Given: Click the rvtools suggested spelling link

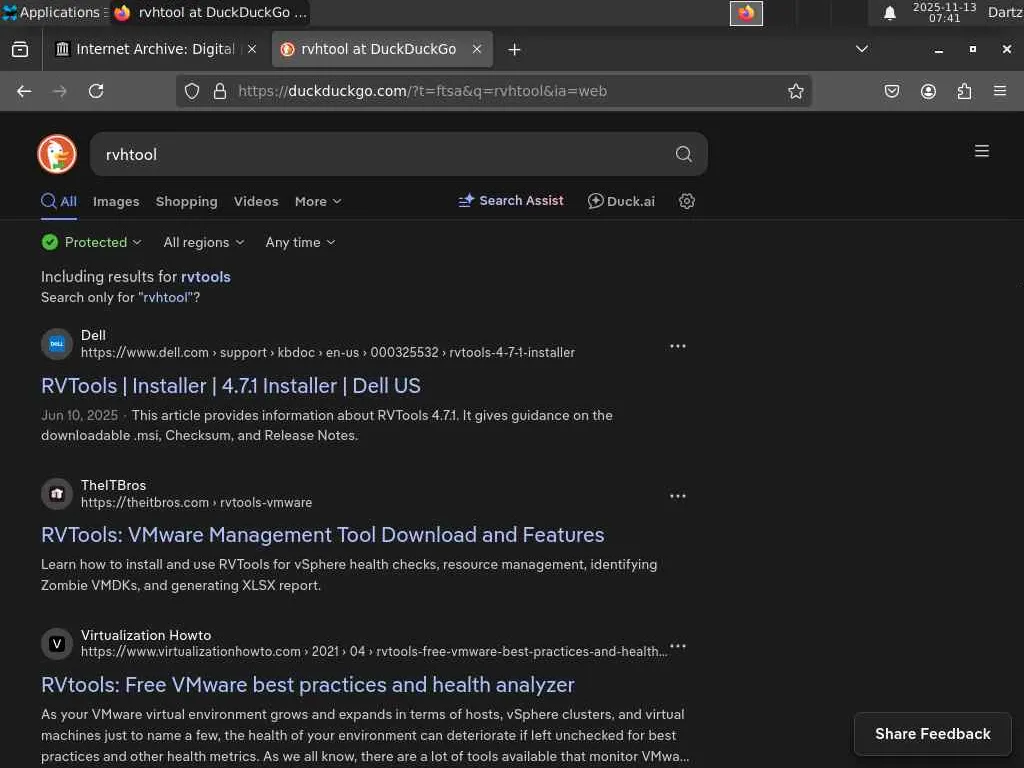Looking at the screenshot, I should [206, 277].
